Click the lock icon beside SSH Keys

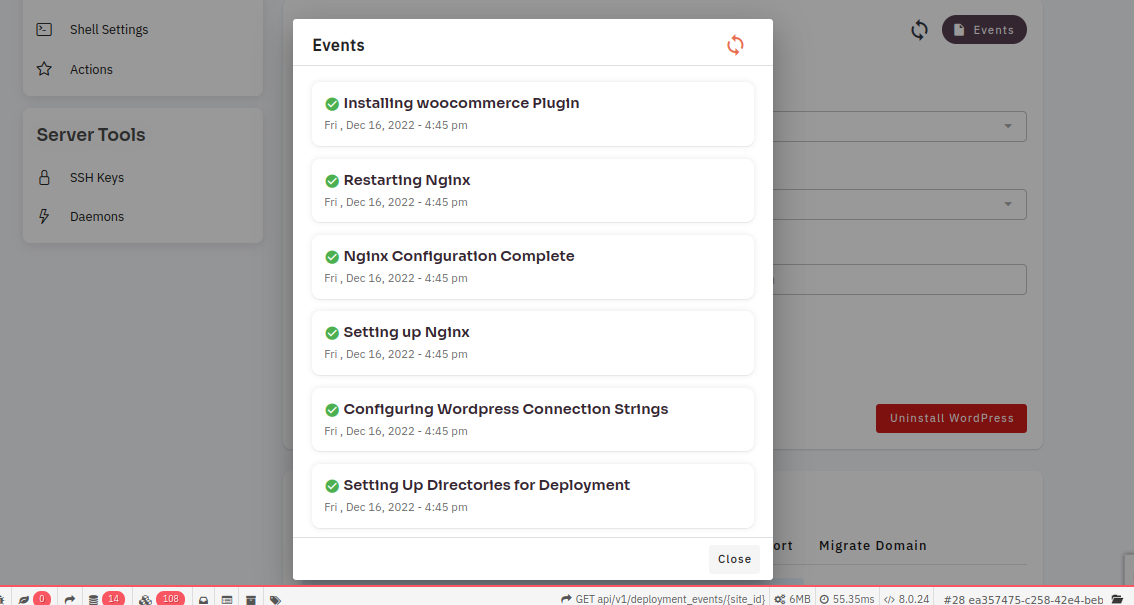44,177
